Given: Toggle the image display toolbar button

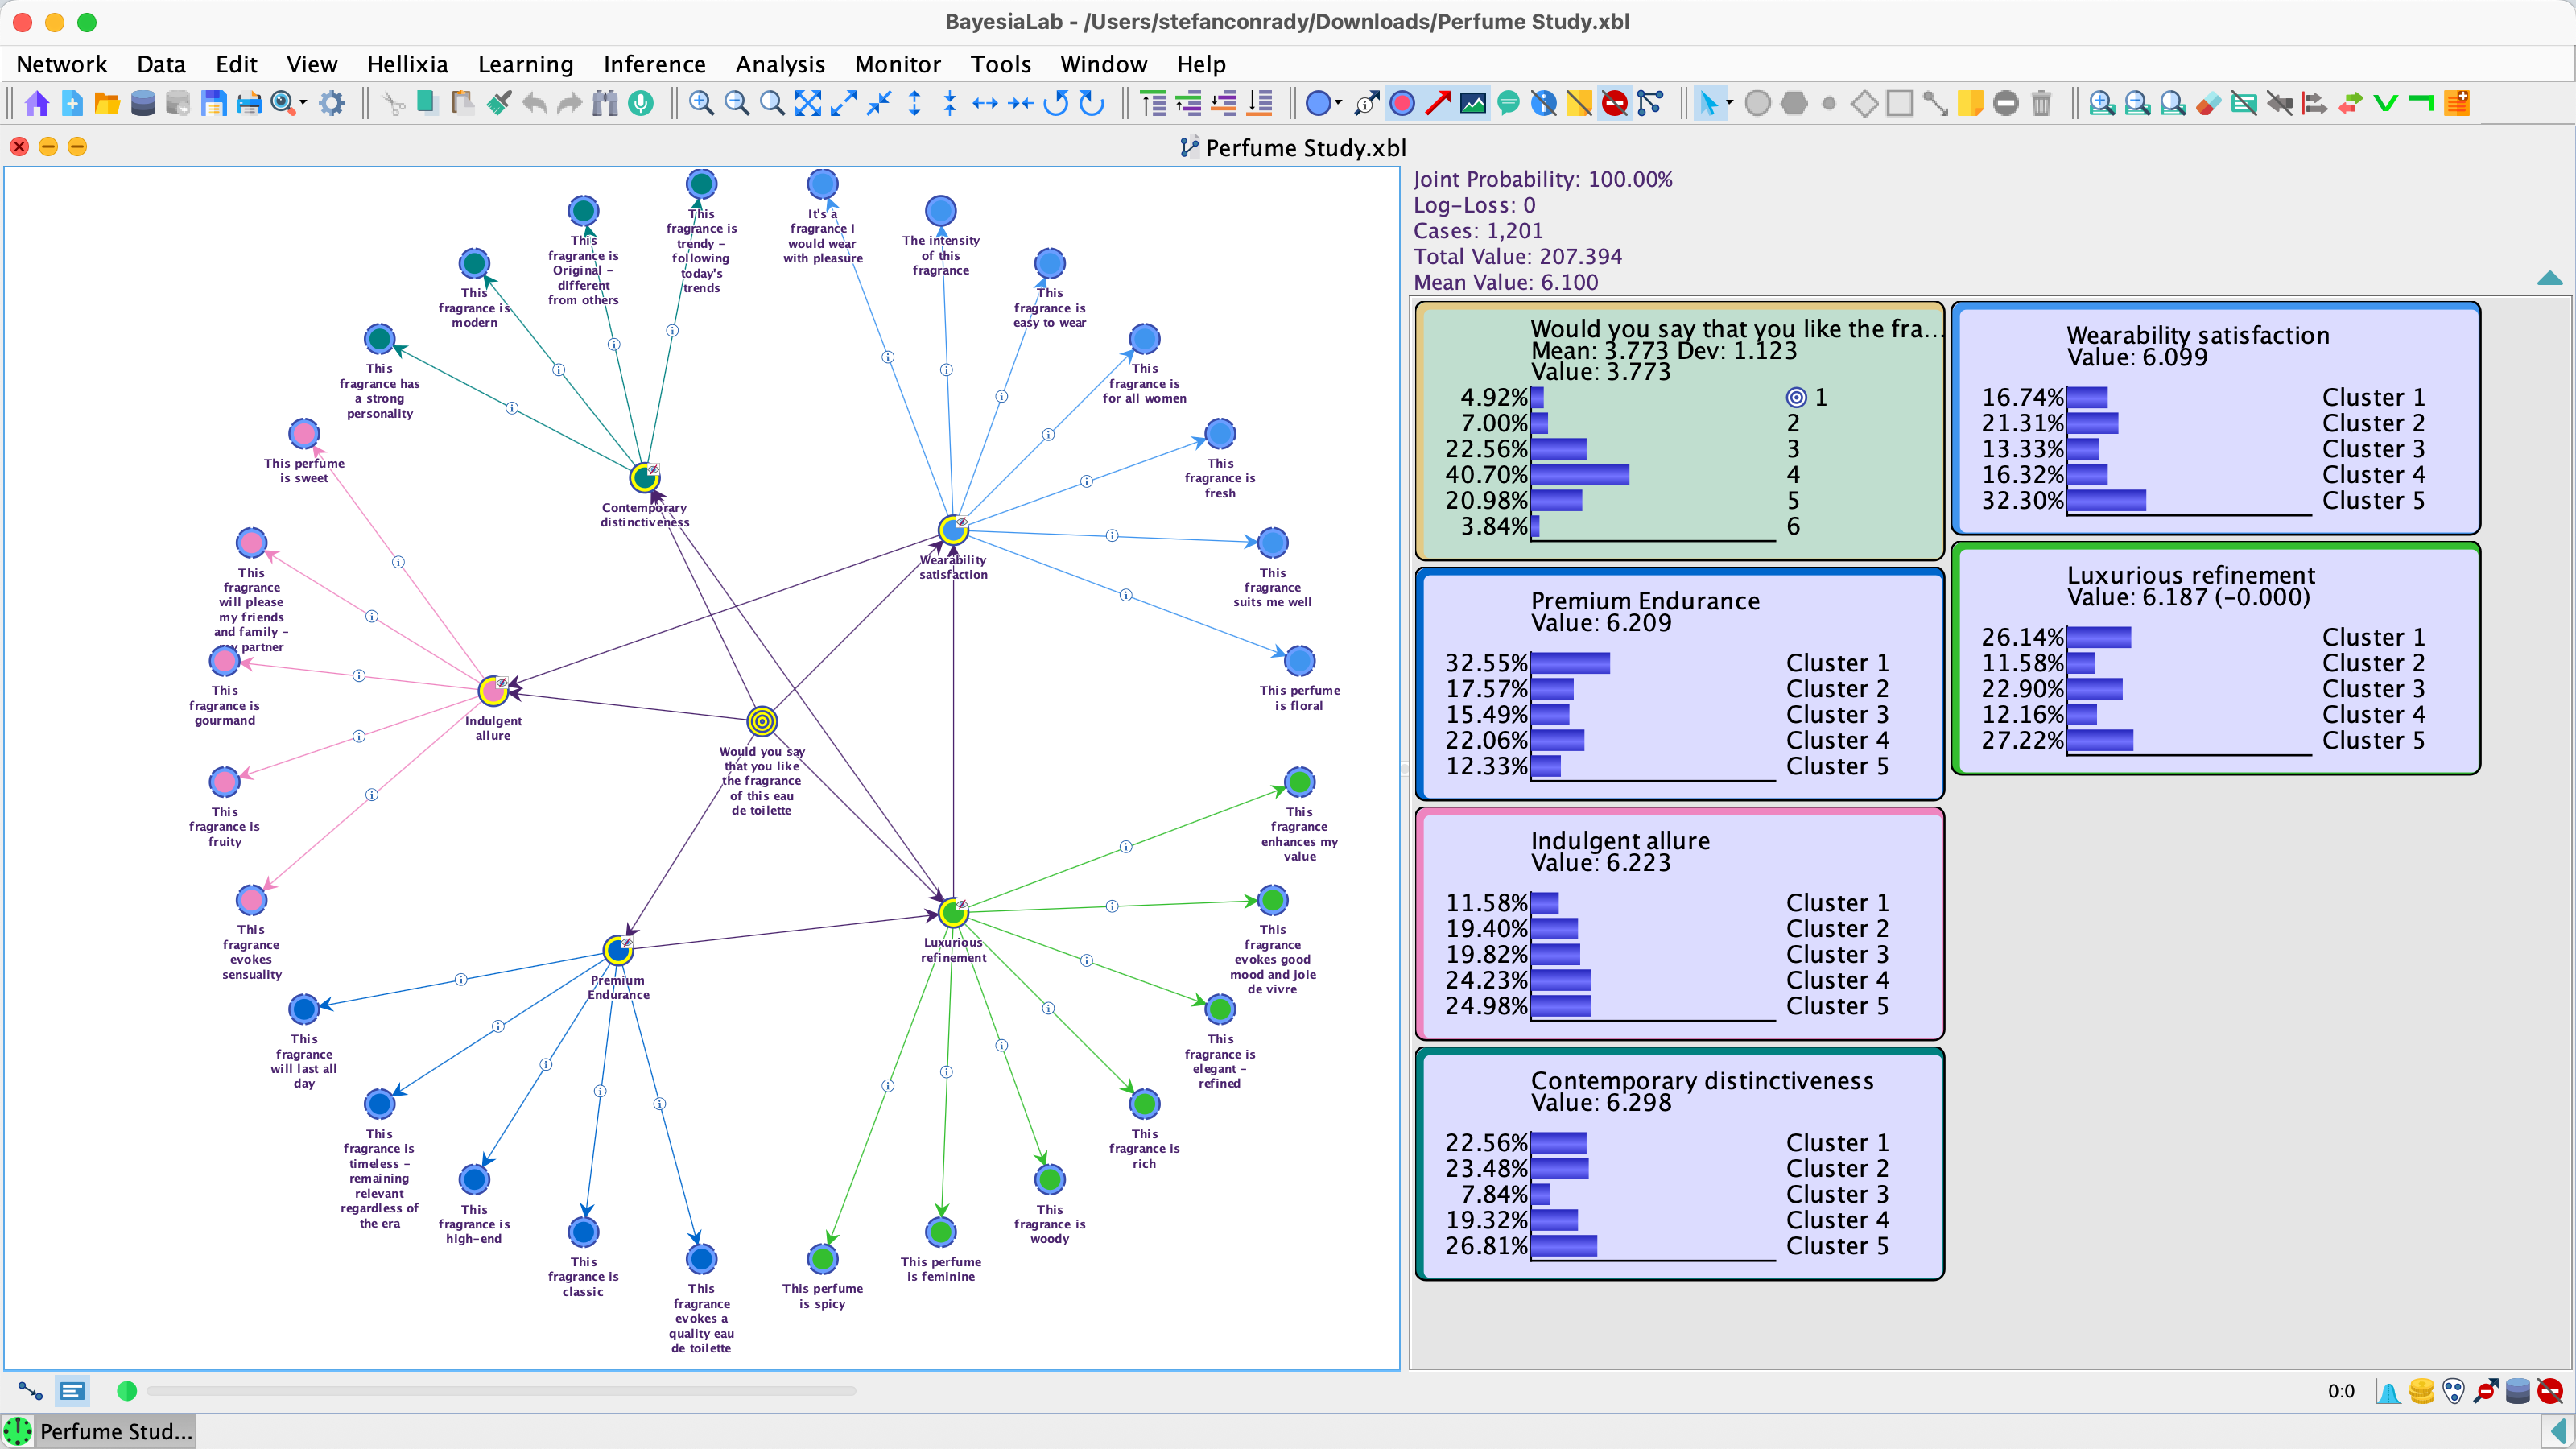Looking at the screenshot, I should coord(1473,103).
